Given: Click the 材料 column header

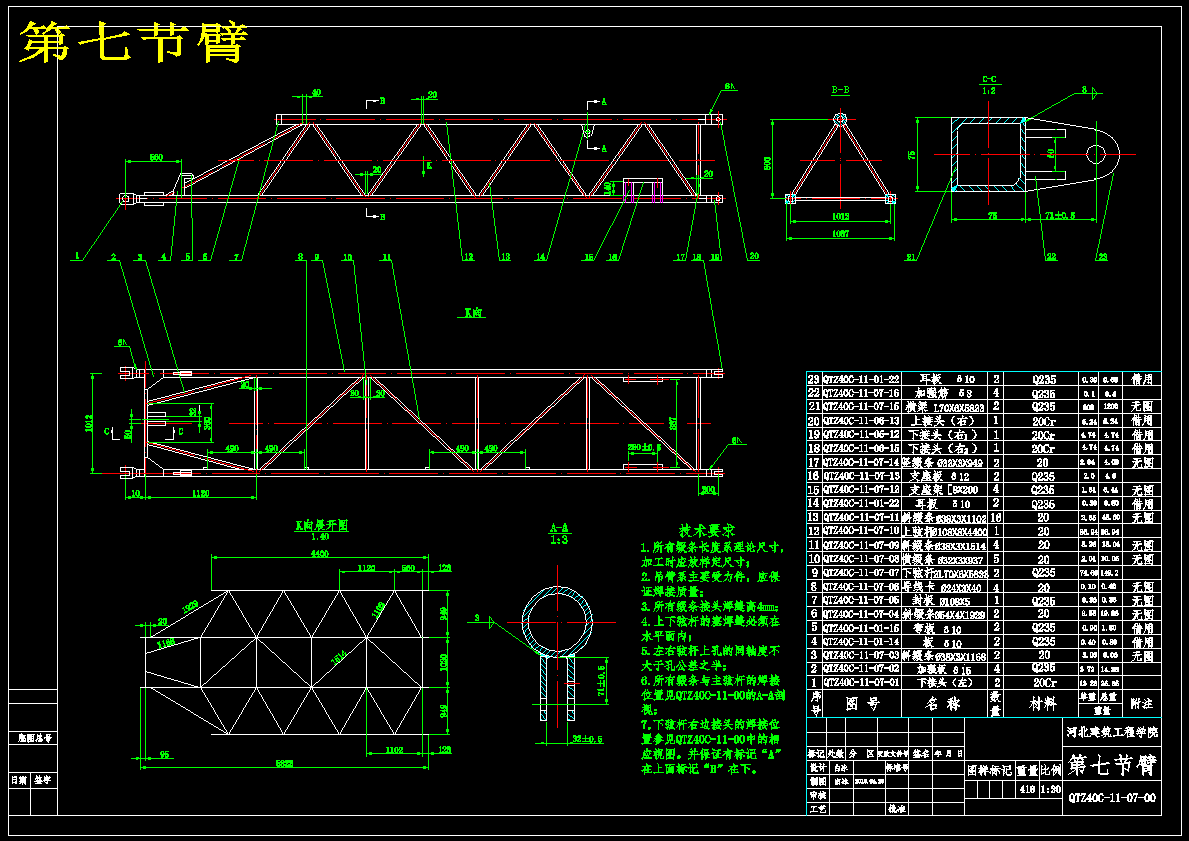Looking at the screenshot, I should pyautogui.click(x=1043, y=704).
